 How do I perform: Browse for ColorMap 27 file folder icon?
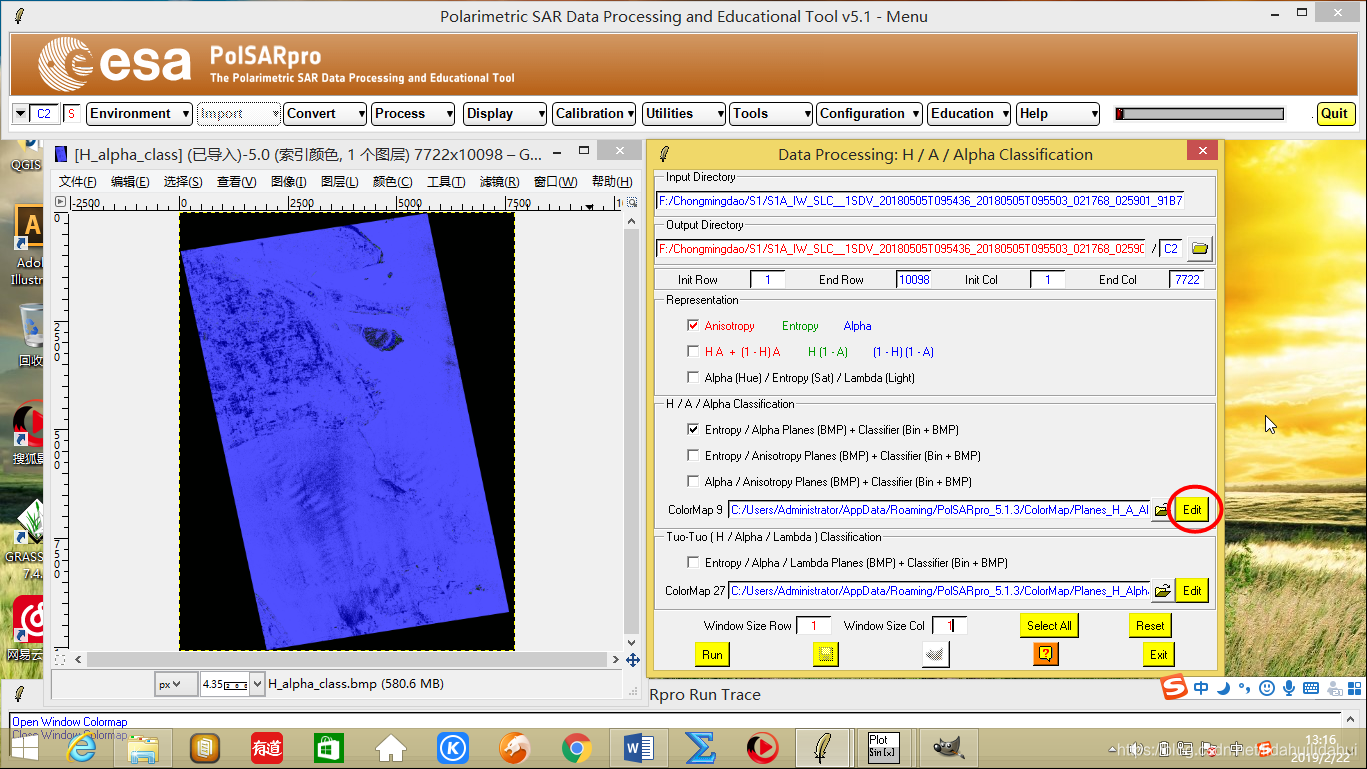(1162, 591)
